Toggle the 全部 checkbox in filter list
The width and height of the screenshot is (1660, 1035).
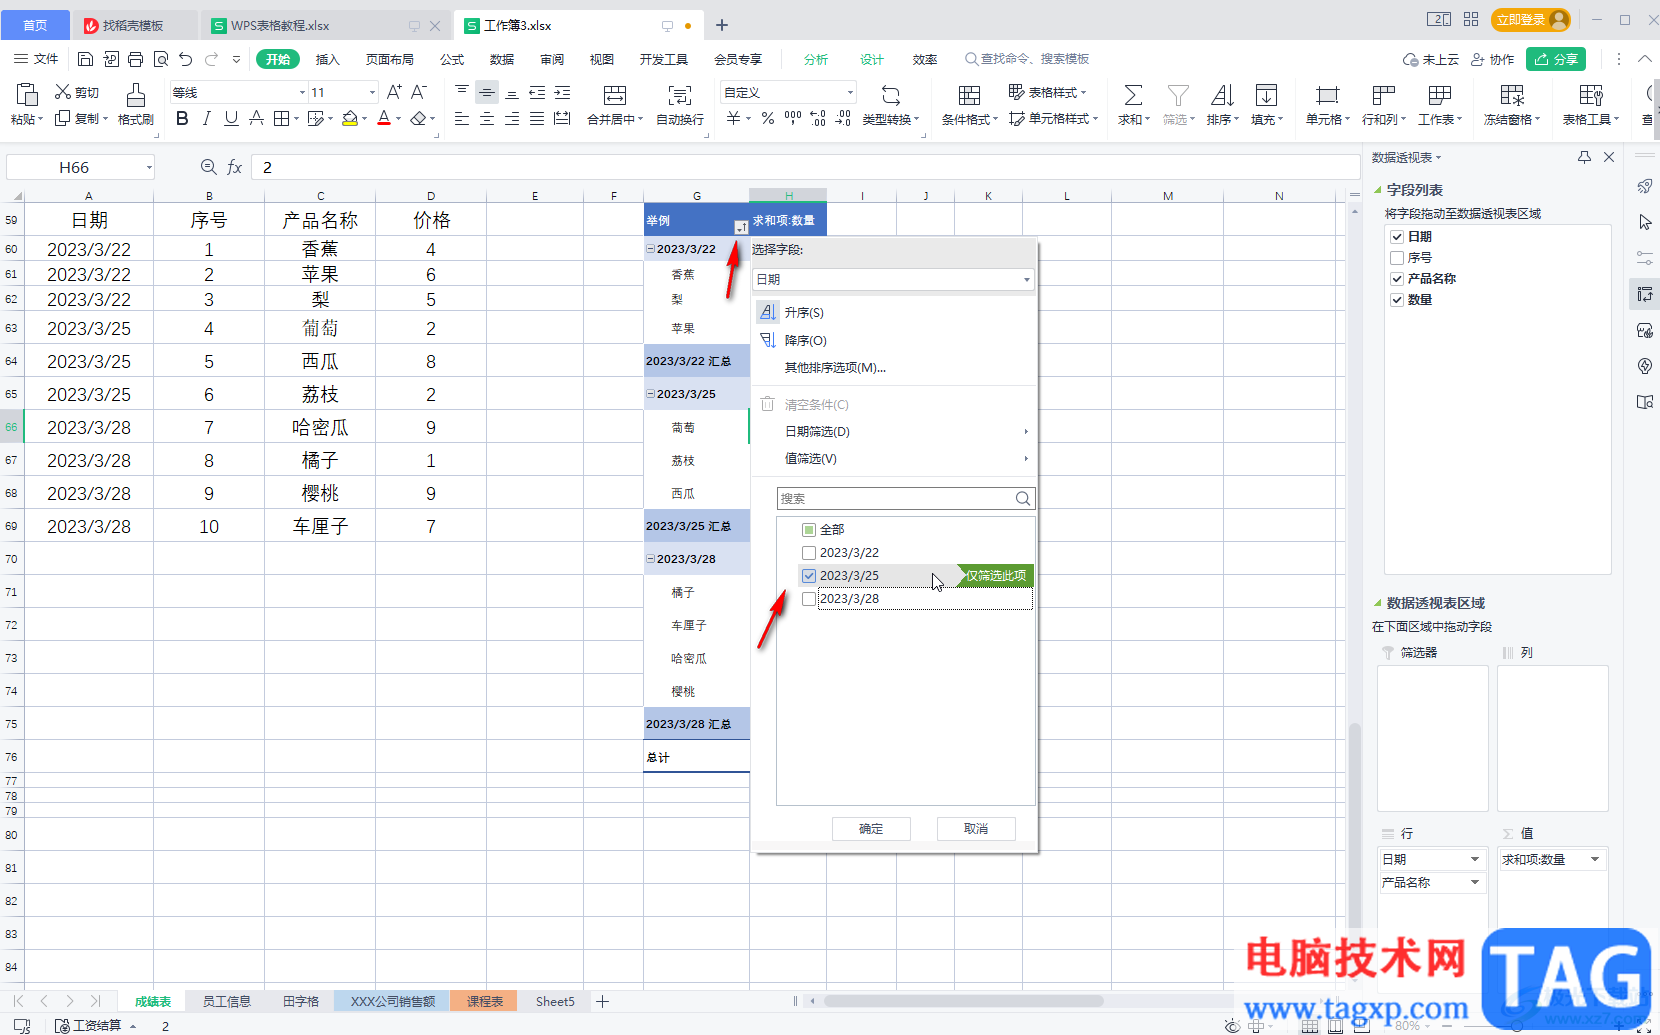[809, 529]
